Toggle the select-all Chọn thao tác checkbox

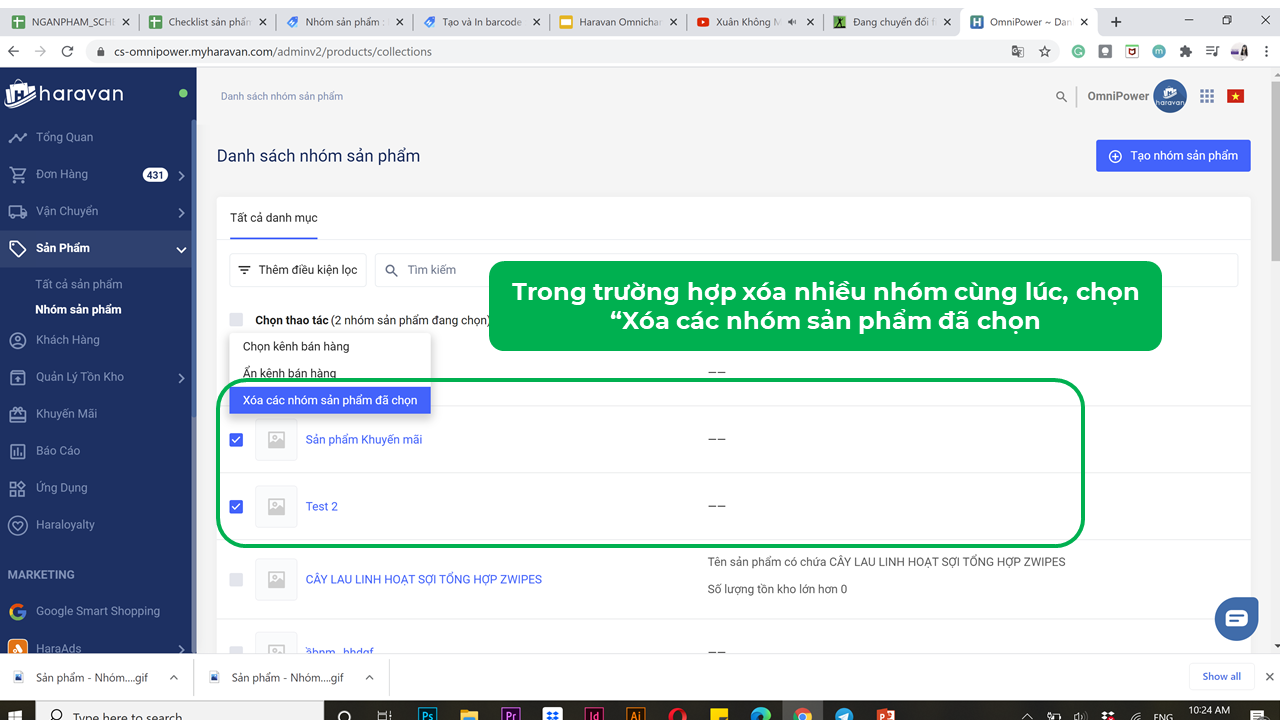[236, 320]
